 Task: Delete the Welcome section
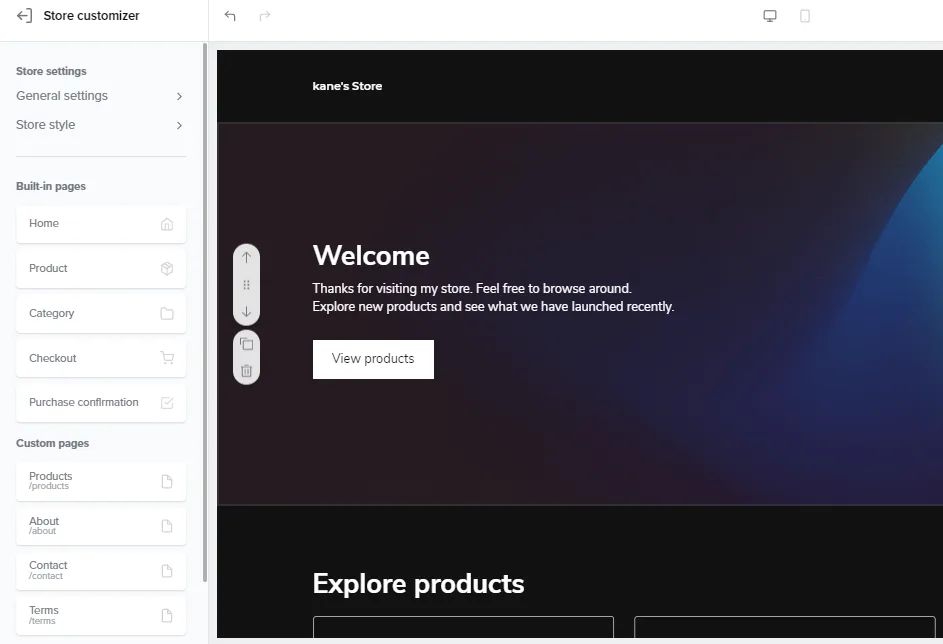click(x=247, y=370)
